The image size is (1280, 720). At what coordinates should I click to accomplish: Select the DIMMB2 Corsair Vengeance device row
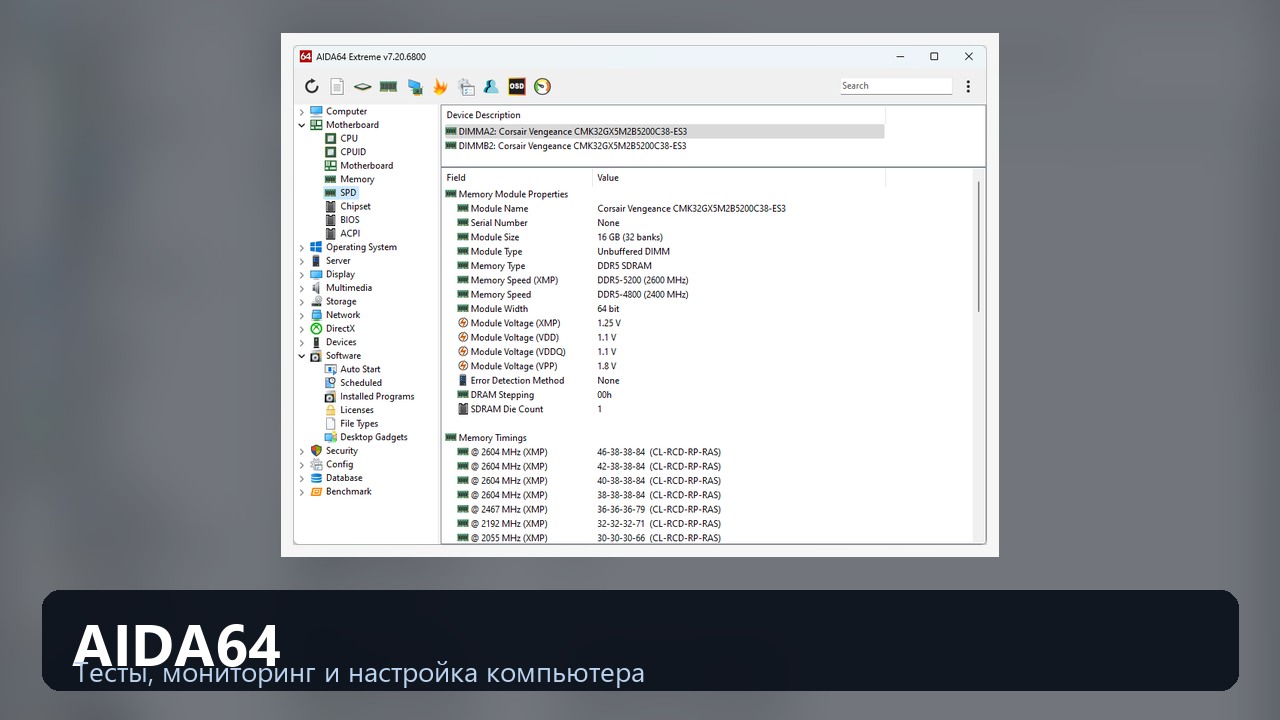pyautogui.click(x=664, y=146)
